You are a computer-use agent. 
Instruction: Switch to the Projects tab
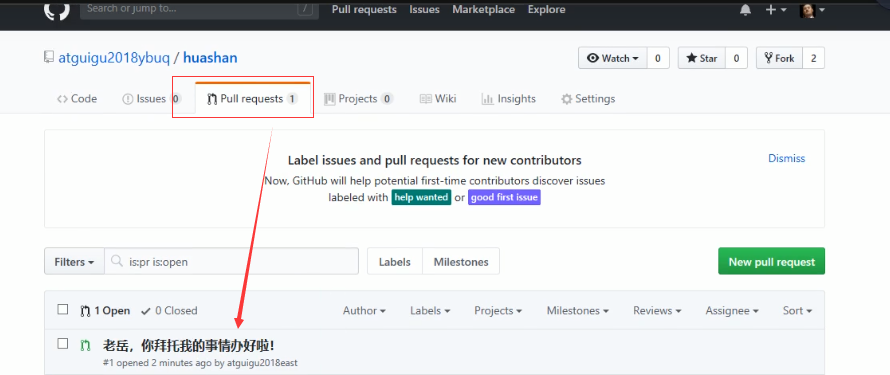point(358,99)
